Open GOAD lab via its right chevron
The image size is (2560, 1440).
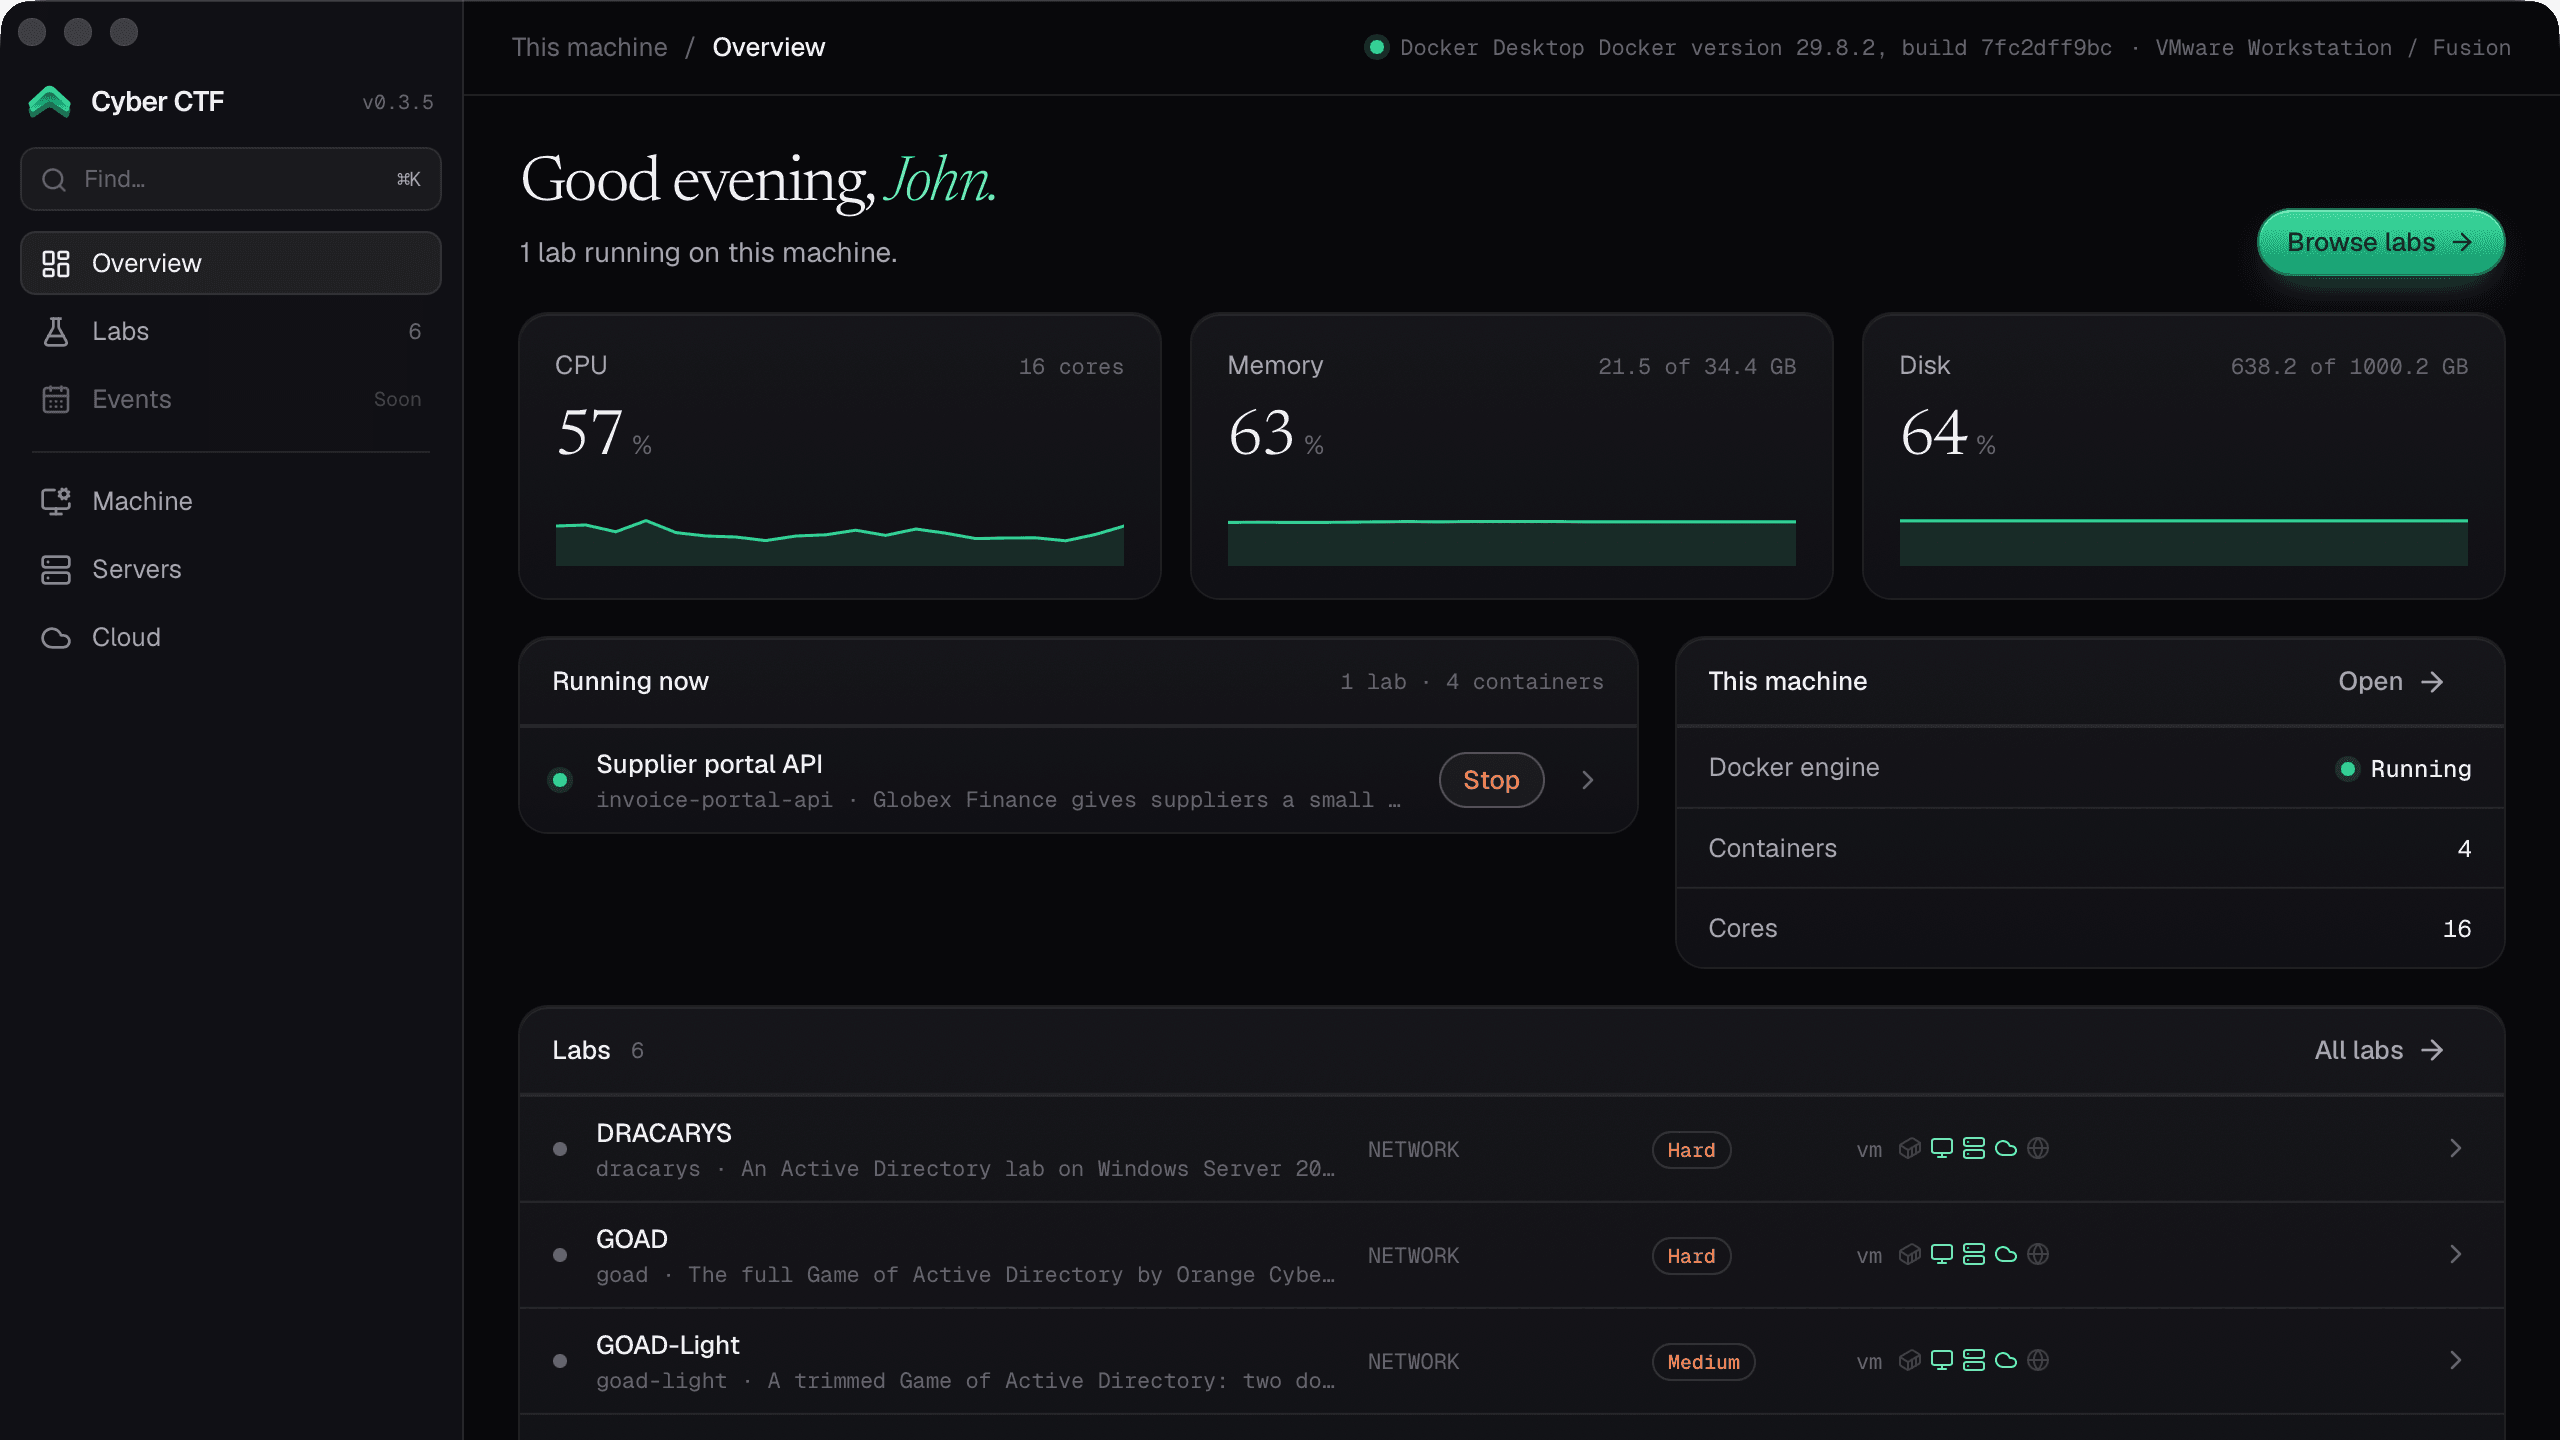2455,1254
